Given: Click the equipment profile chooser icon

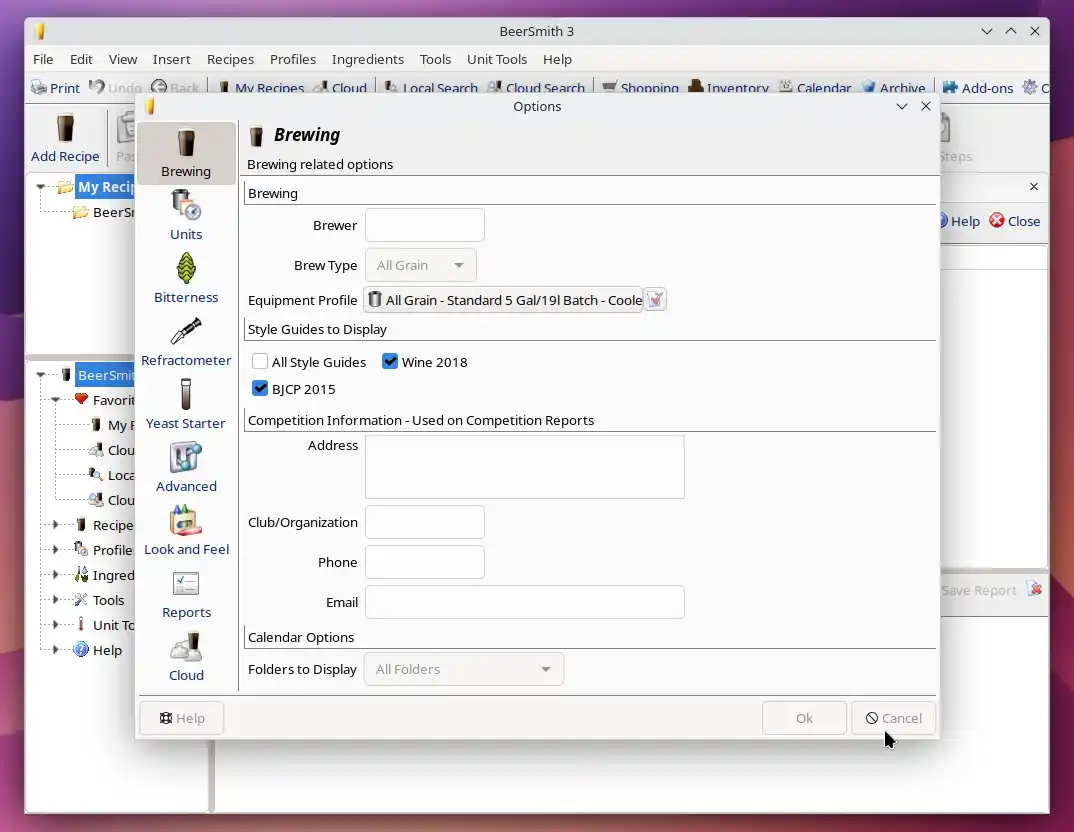Looking at the screenshot, I should (x=655, y=300).
